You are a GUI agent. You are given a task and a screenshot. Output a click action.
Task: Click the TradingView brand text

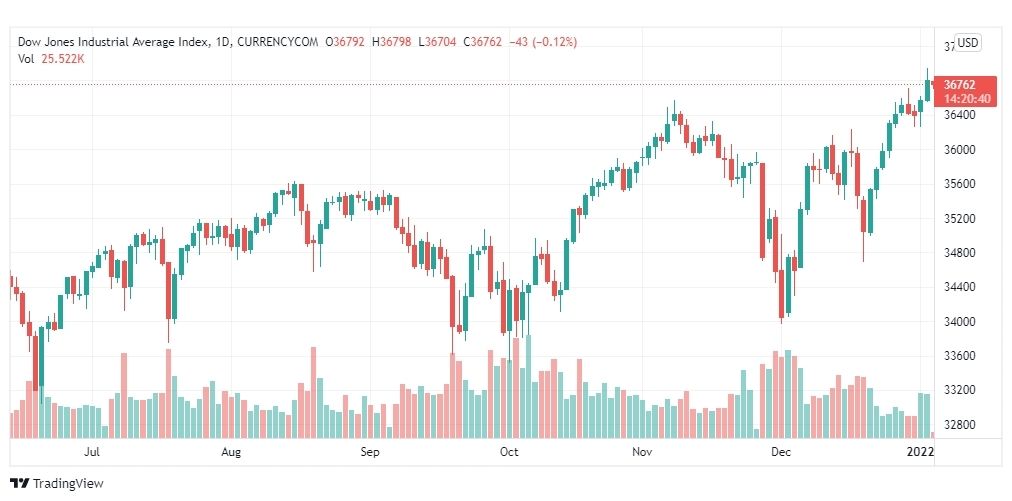pos(68,484)
